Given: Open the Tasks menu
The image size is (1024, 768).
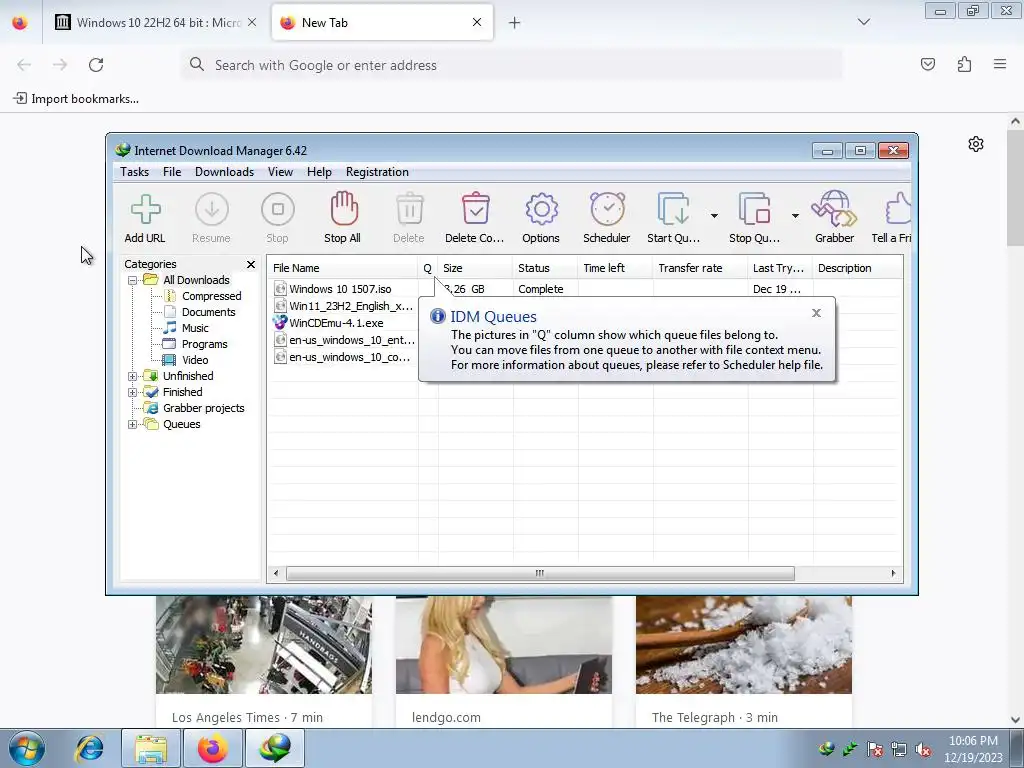Looking at the screenshot, I should [135, 172].
